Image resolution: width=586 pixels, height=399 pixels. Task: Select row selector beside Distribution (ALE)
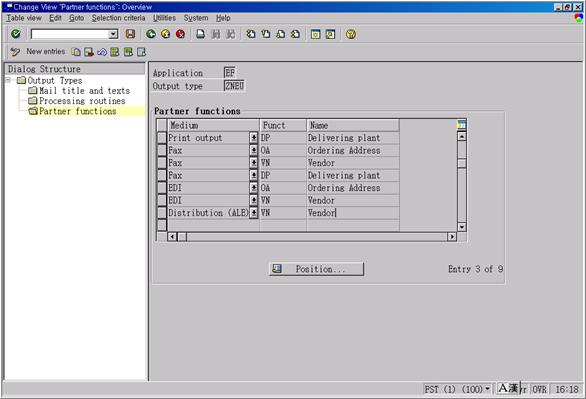pyautogui.click(x=161, y=213)
